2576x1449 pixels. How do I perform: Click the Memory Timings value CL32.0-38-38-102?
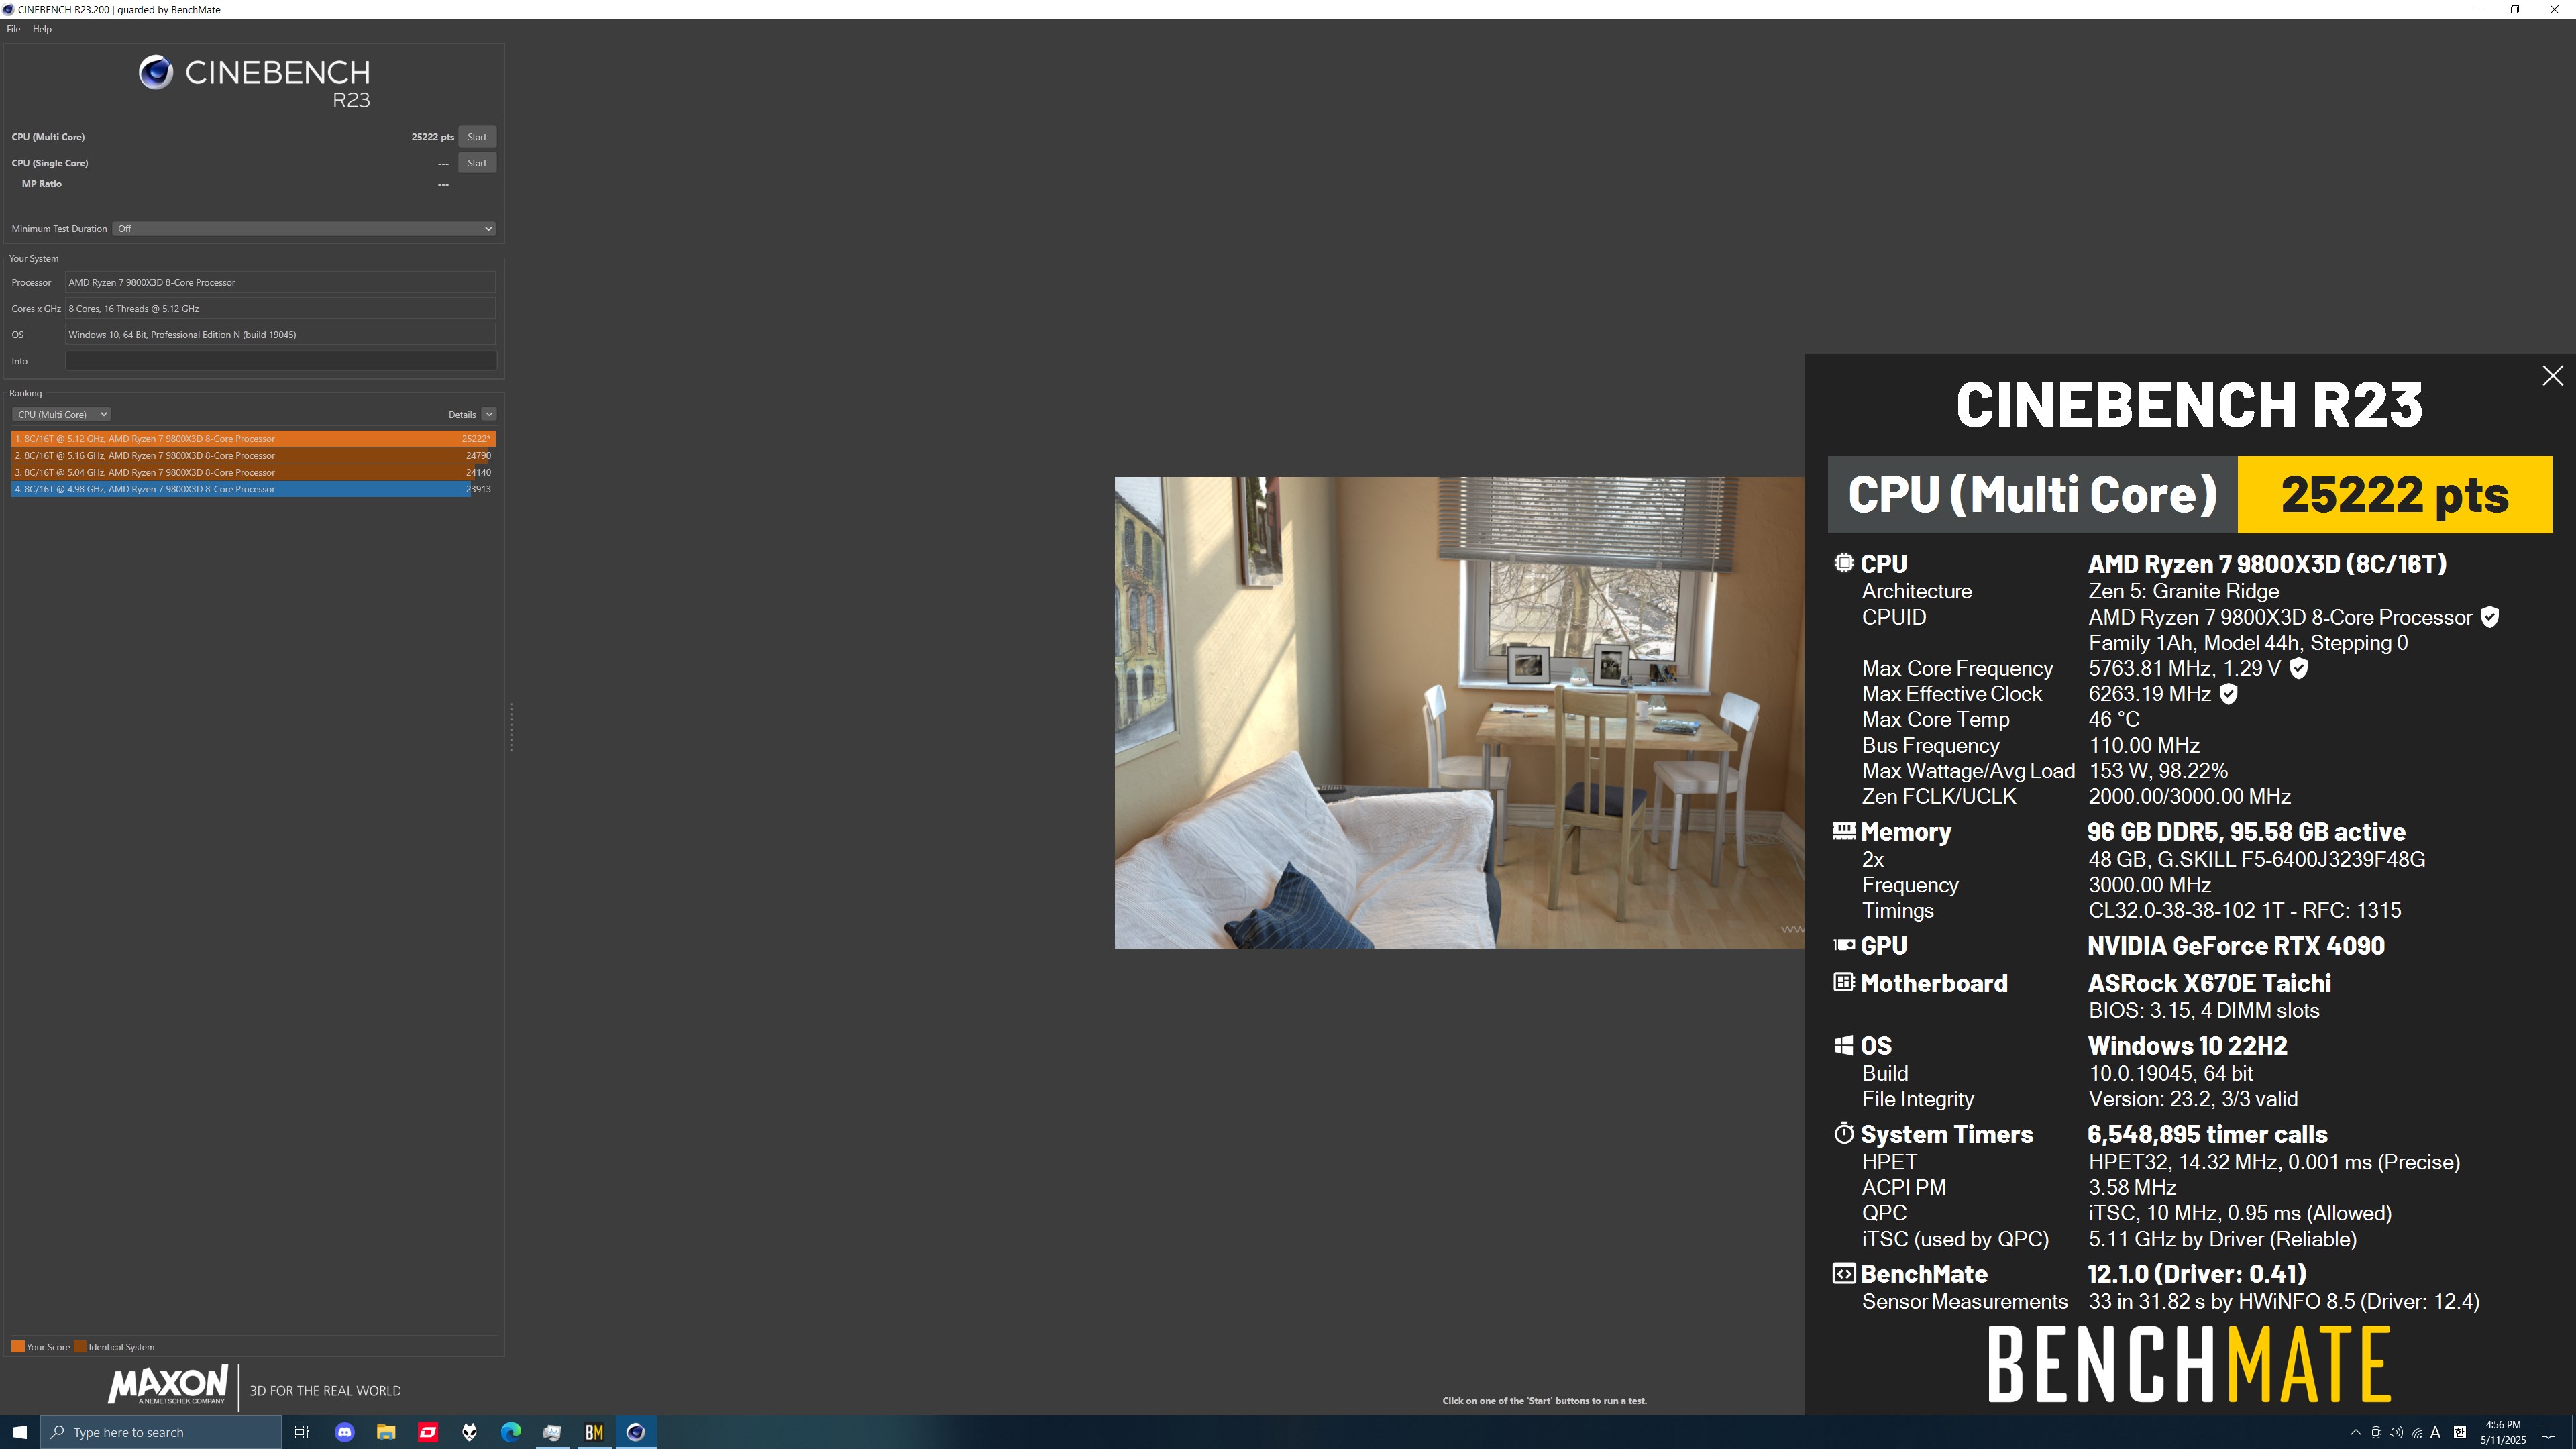click(x=2244, y=911)
